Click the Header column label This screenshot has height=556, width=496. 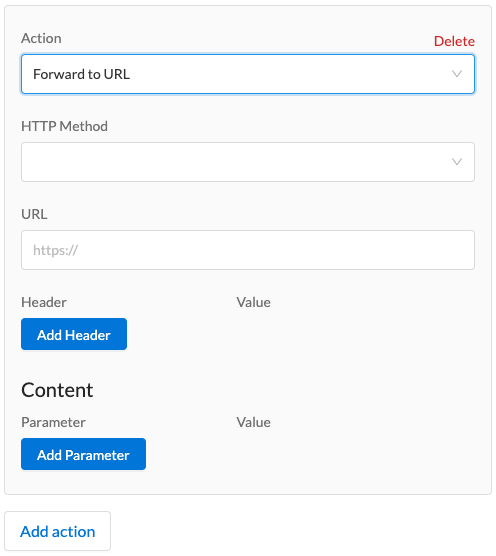point(44,302)
